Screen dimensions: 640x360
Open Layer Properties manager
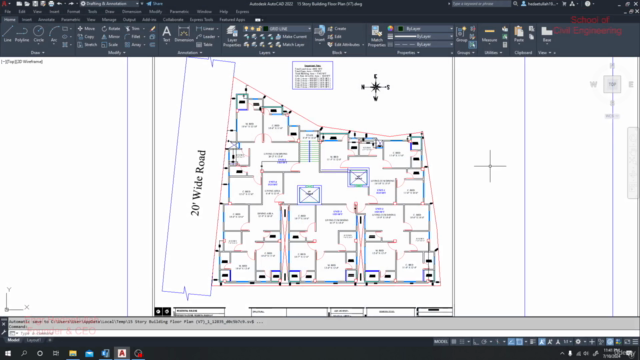point(232,36)
